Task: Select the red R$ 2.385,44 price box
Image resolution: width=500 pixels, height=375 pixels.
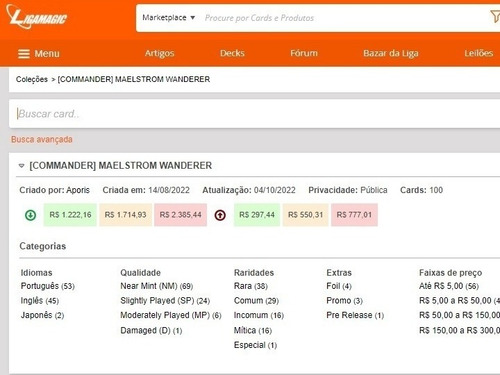Action: pyautogui.click(x=180, y=215)
